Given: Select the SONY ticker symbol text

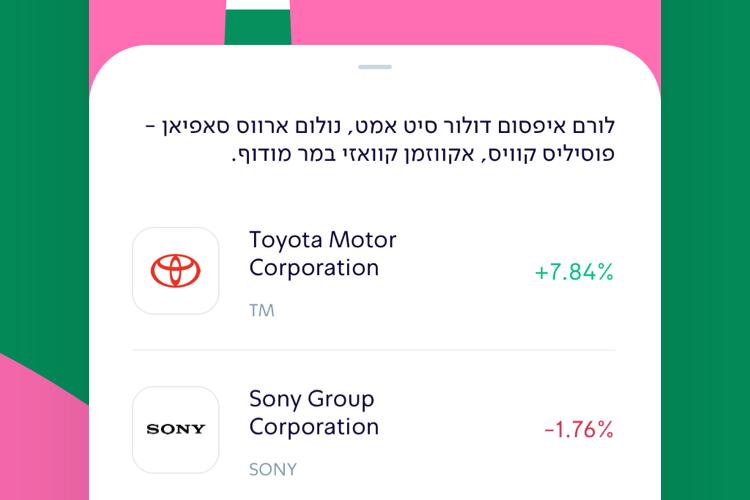Looking at the screenshot, I should coord(273,469).
